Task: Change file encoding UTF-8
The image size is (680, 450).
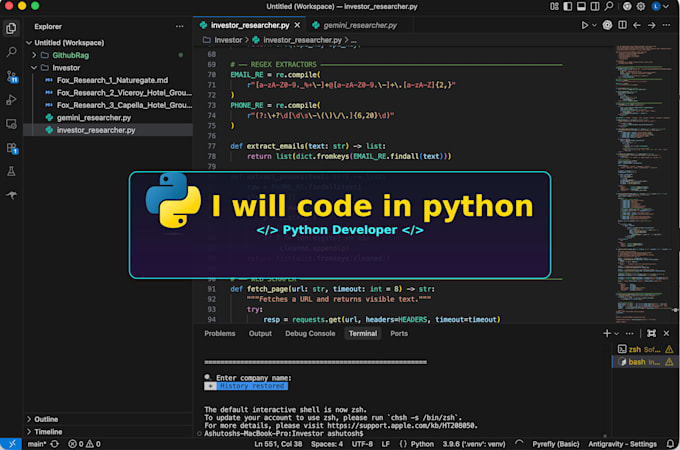Action: point(362,444)
